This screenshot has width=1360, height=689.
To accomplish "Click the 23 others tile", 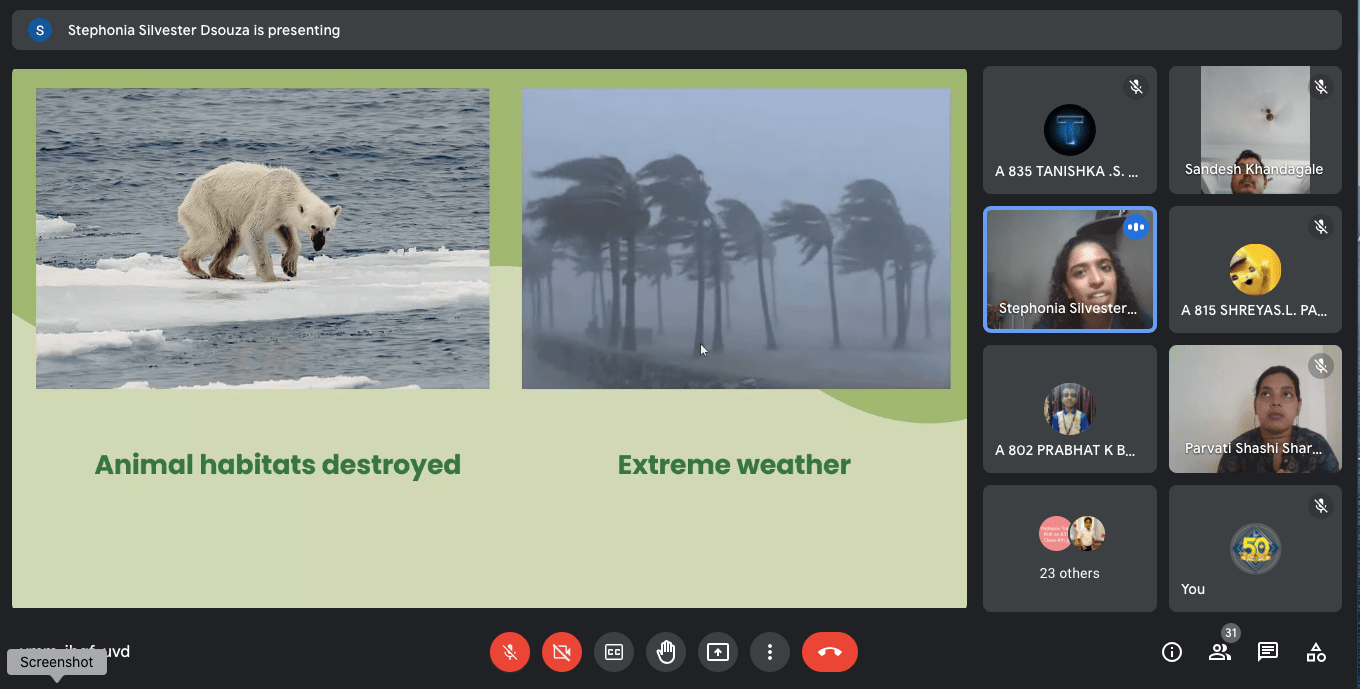I will [1069, 548].
